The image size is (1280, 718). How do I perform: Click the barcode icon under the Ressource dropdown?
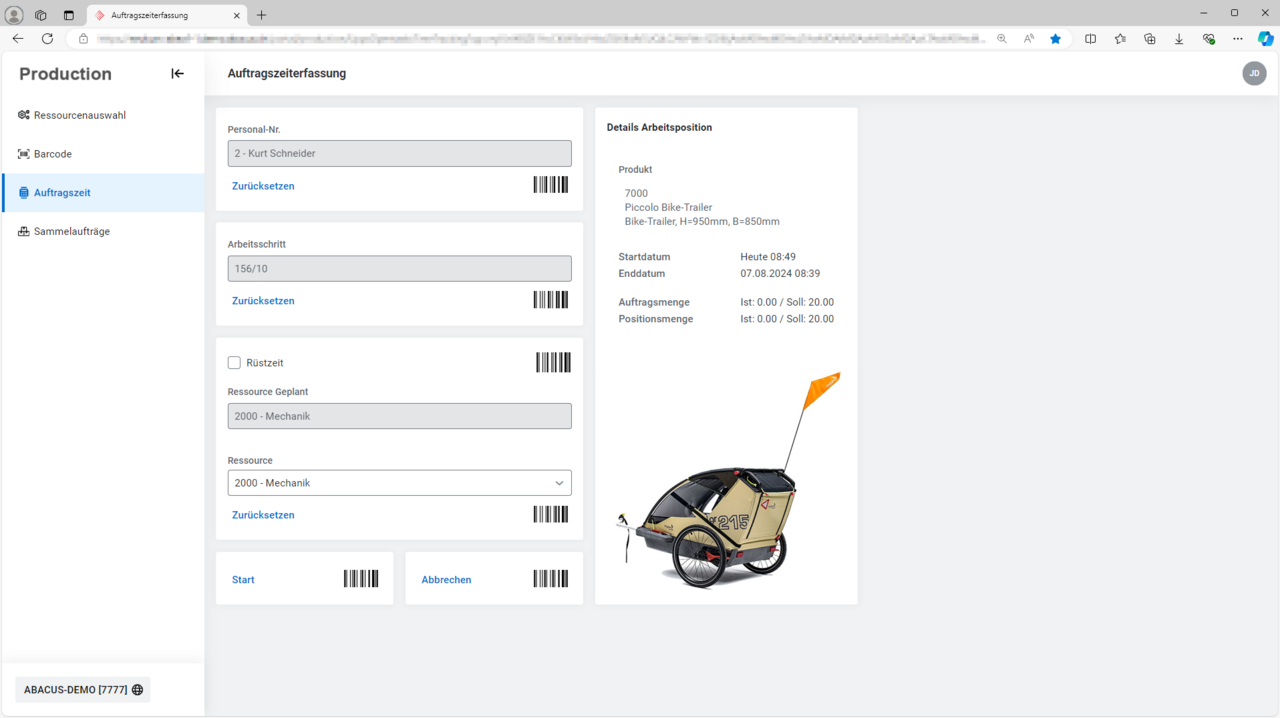[551, 514]
